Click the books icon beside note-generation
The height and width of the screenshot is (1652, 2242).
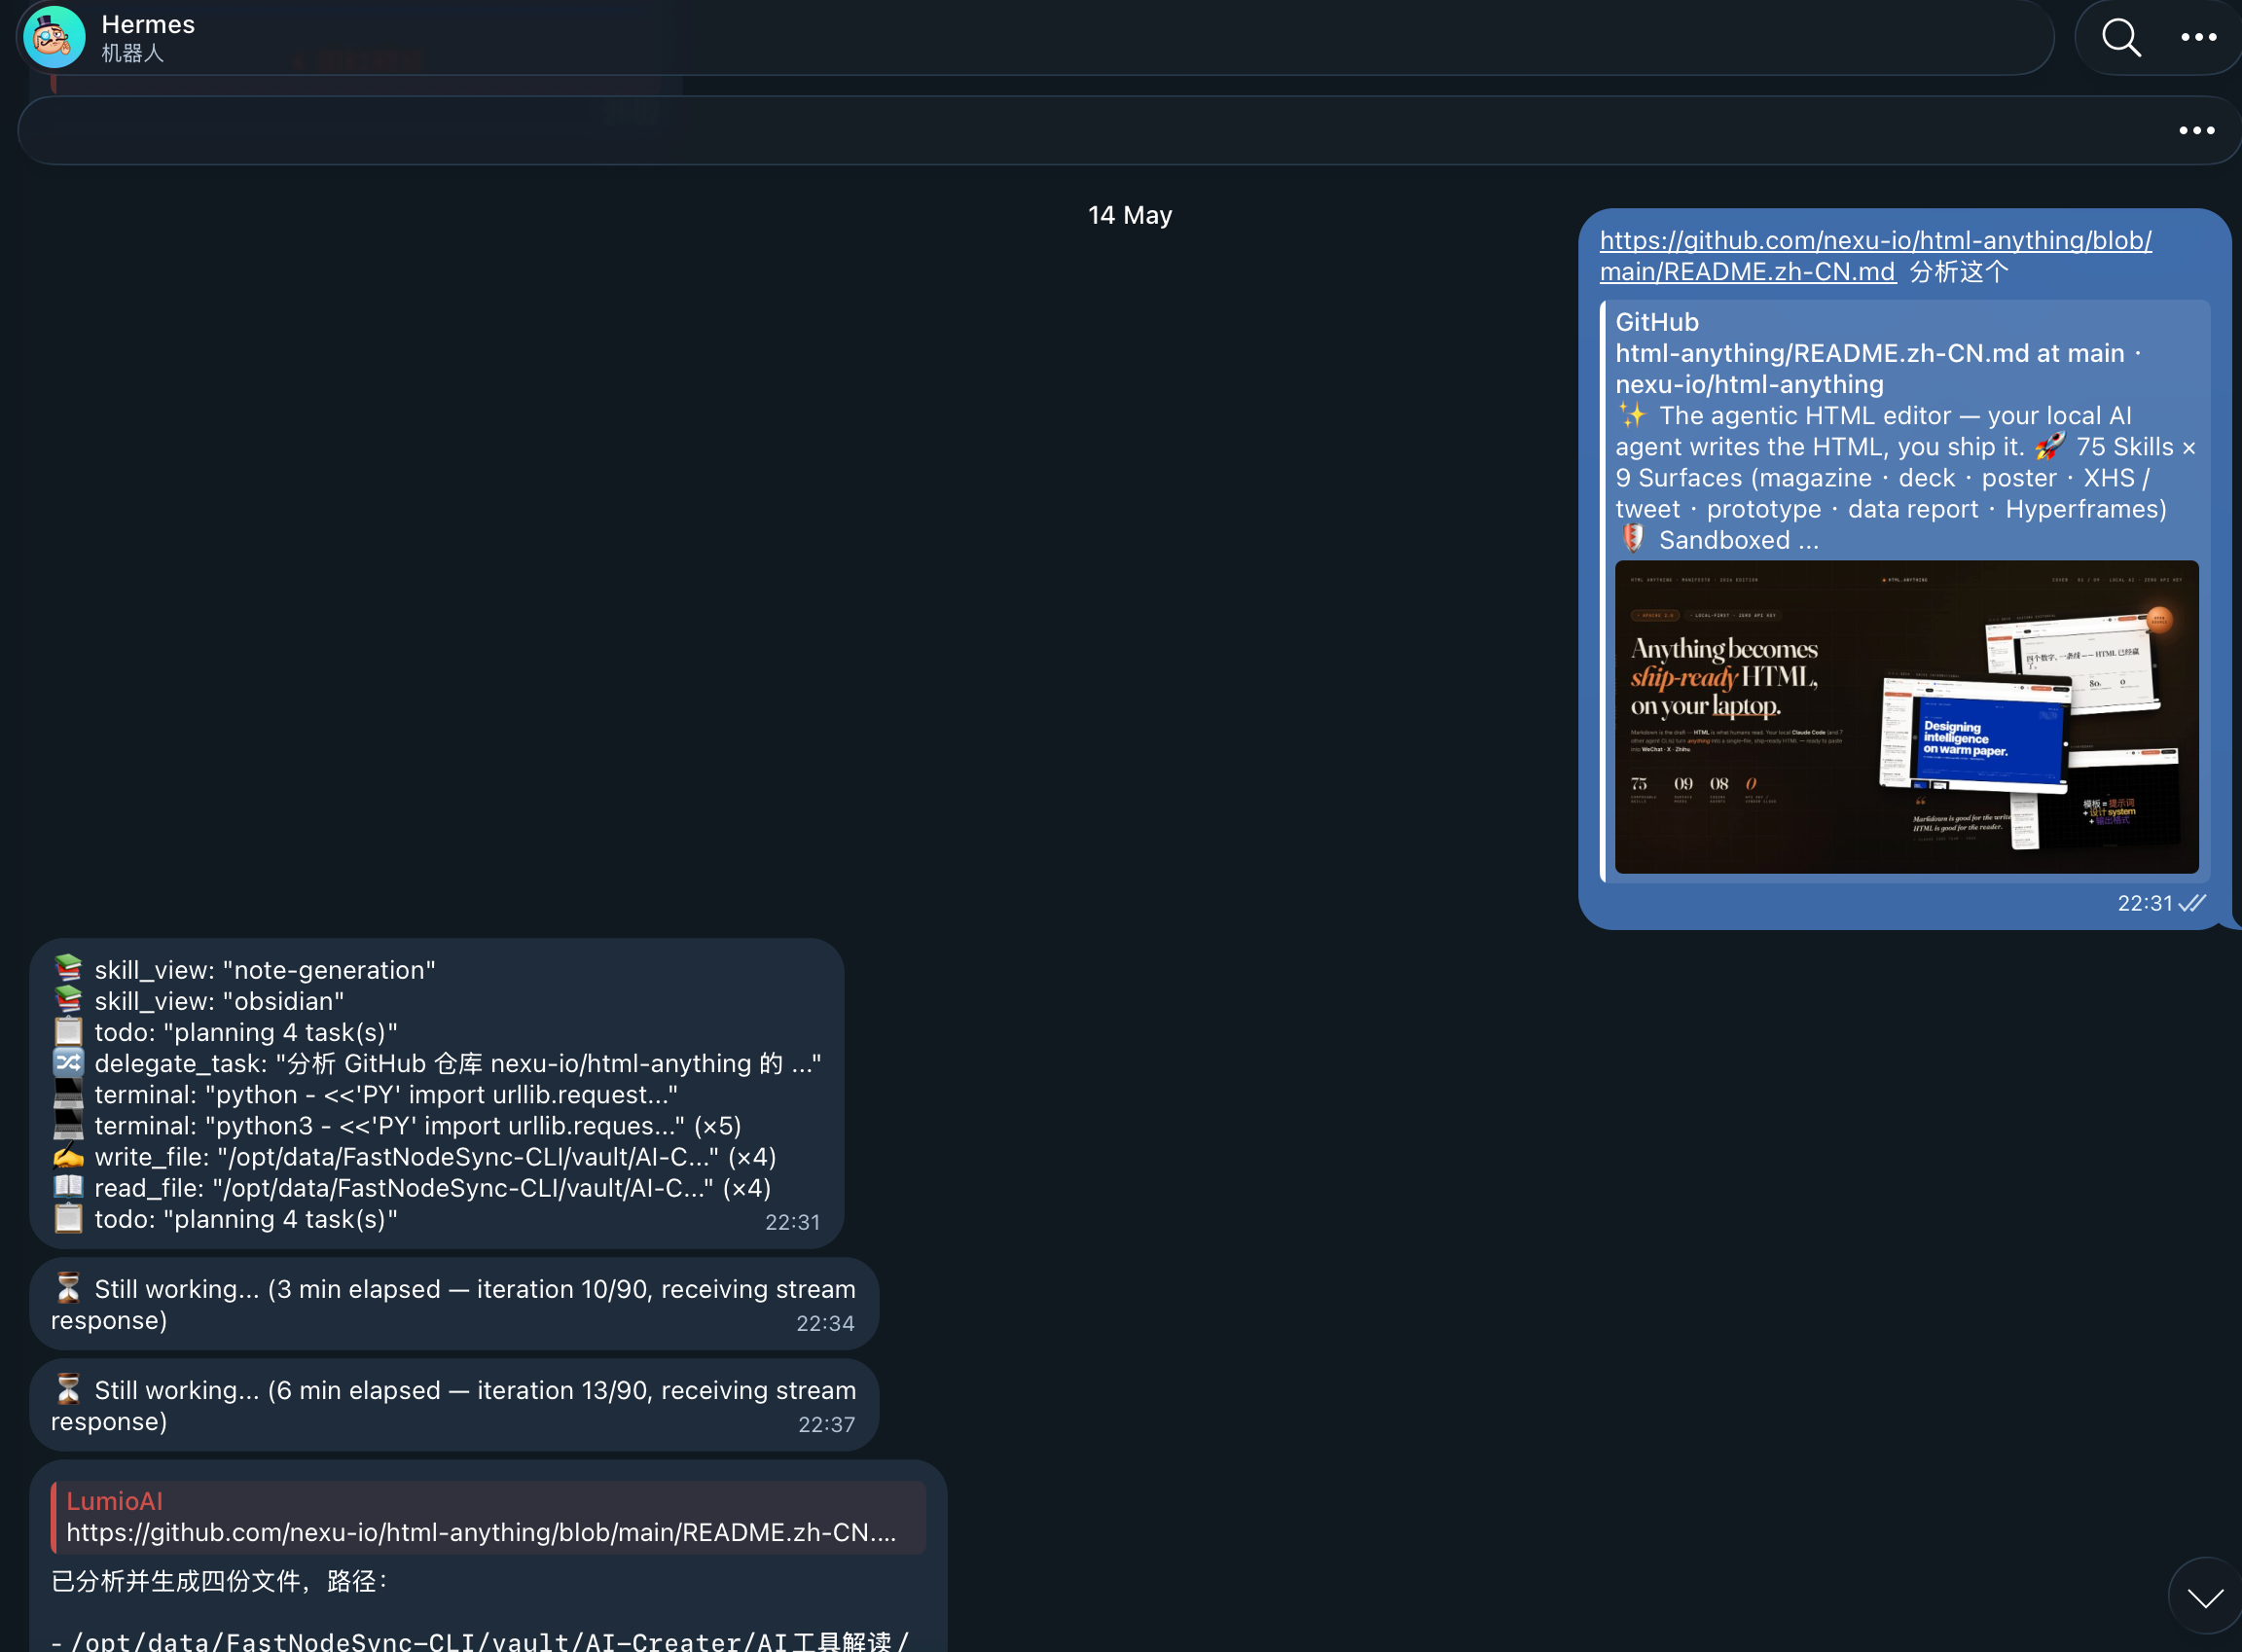click(68, 968)
